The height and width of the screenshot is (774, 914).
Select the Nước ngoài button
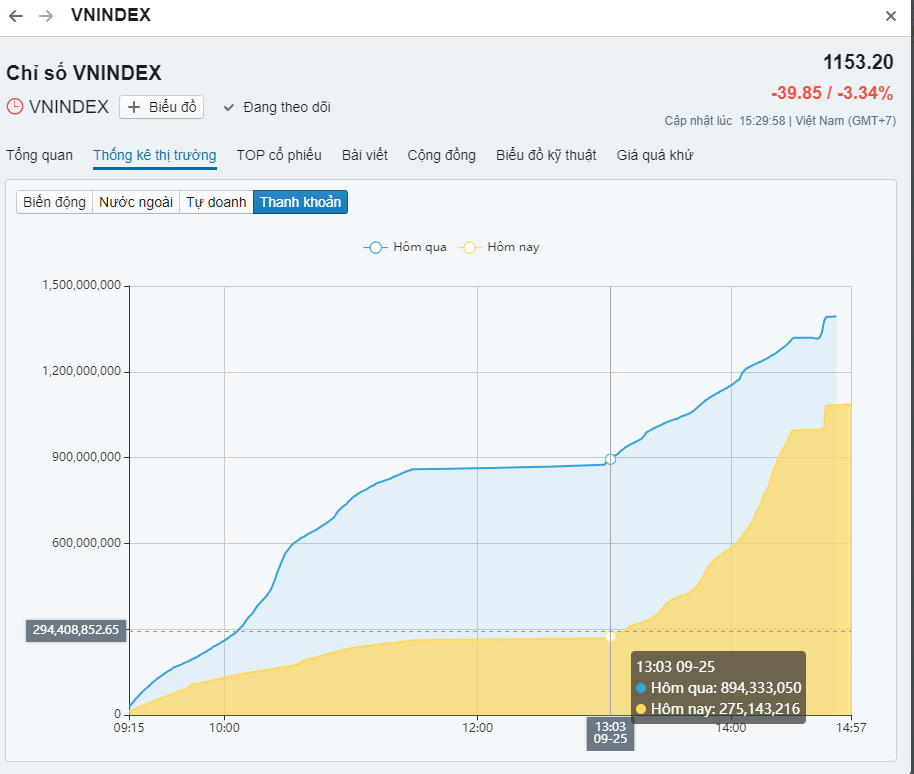pos(136,202)
